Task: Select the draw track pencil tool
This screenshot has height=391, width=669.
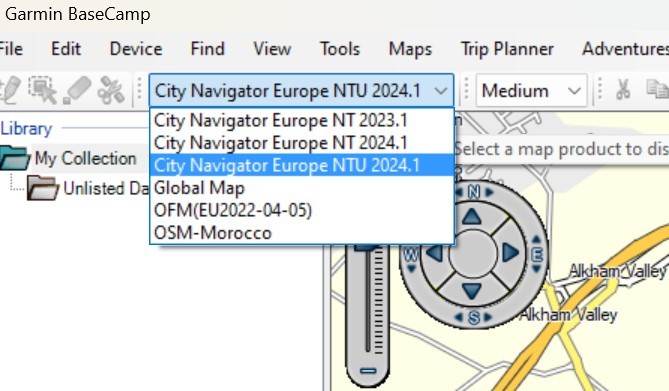Action: coord(9,90)
